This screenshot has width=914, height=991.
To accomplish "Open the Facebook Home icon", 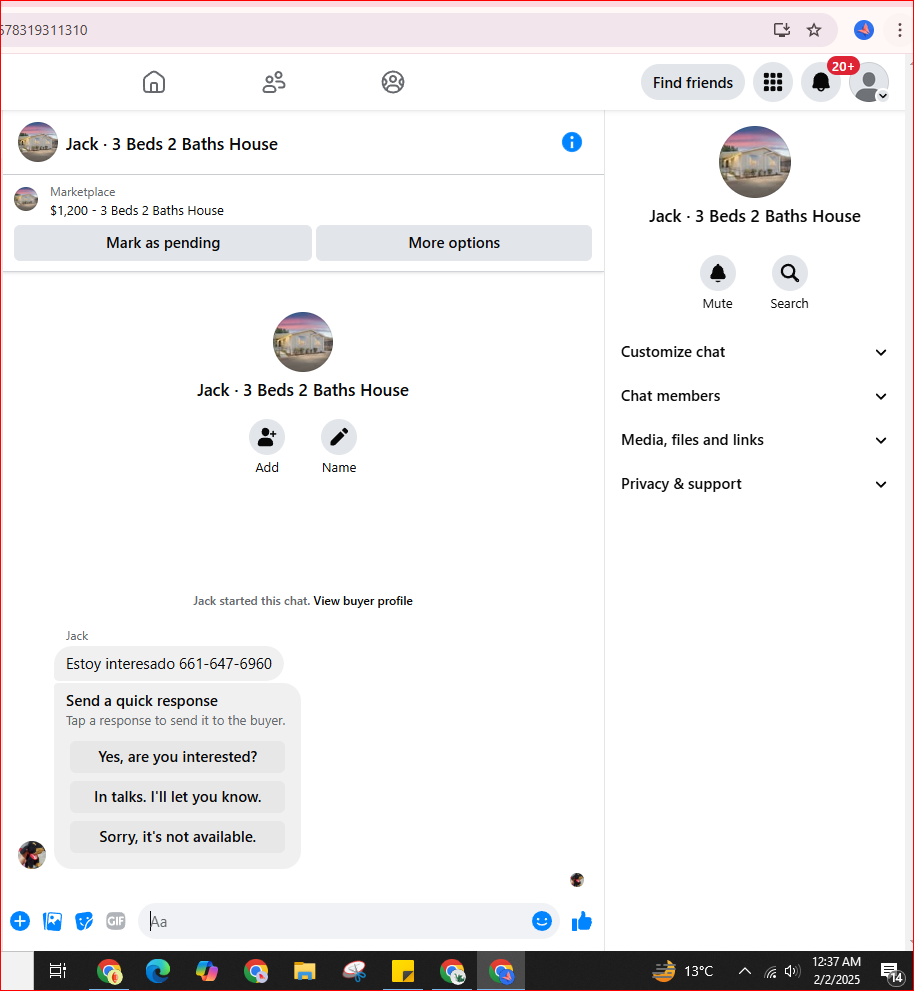I will [x=154, y=82].
